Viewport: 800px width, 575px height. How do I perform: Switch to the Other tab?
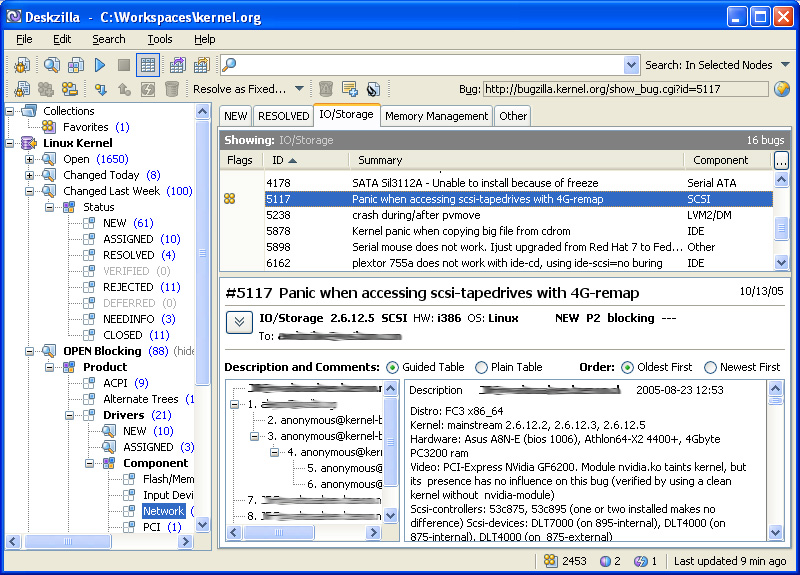point(513,116)
